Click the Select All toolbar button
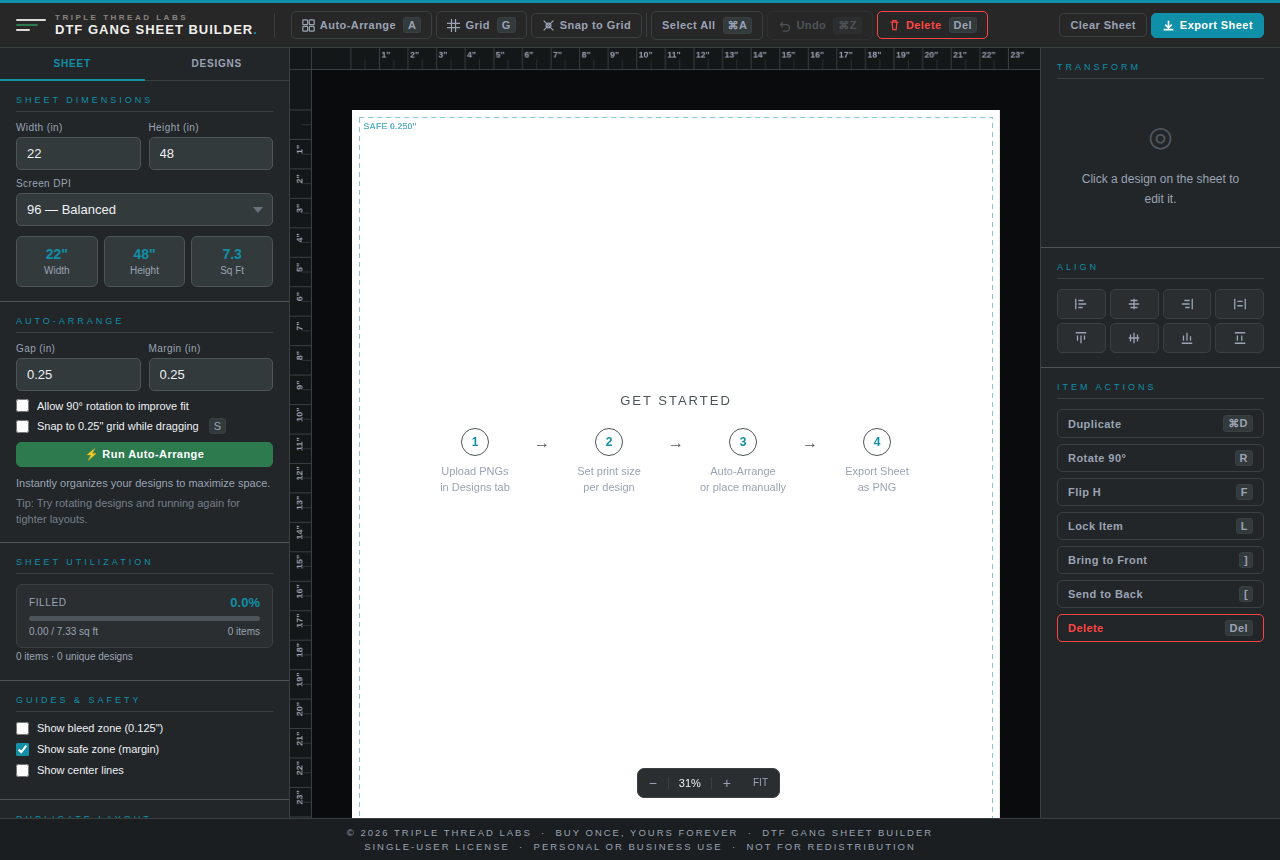1280x860 pixels. 707,25
